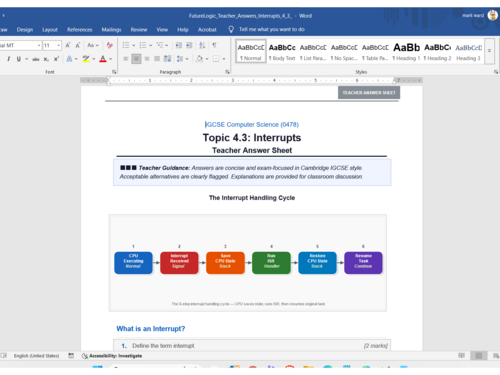Screen dimensions: 500x375
Task: Open the font name dropdown arrow
Action: pyautogui.click(x=39, y=45)
